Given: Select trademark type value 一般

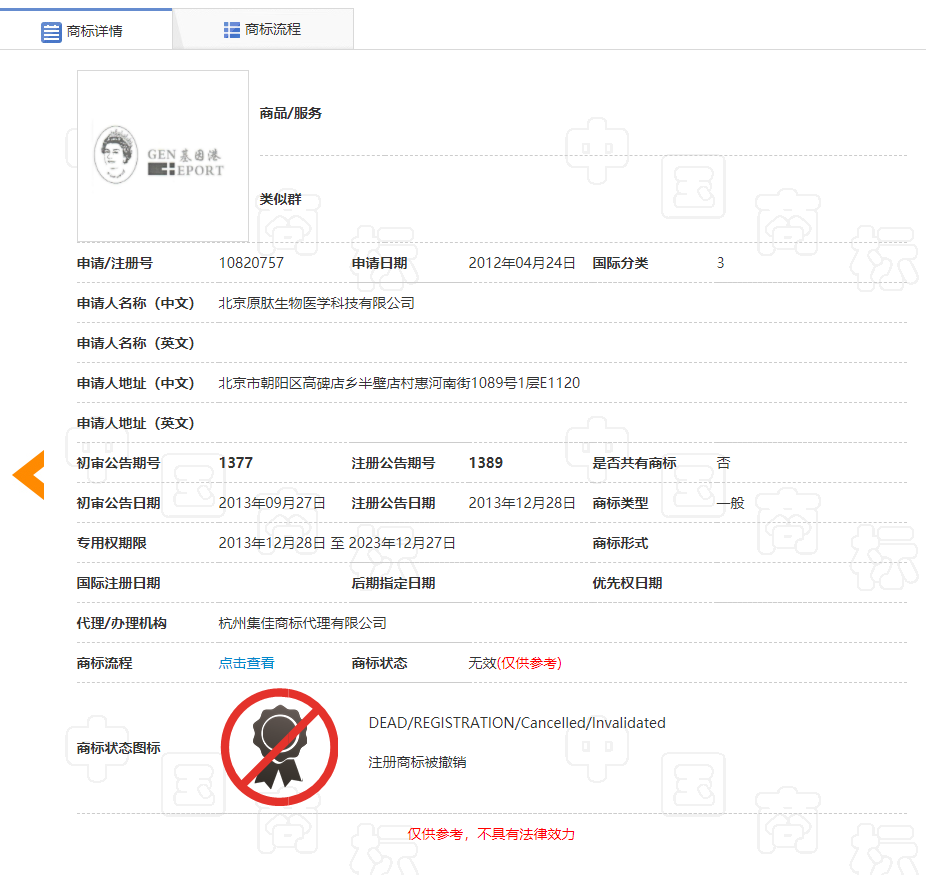Looking at the screenshot, I should coord(731,503).
